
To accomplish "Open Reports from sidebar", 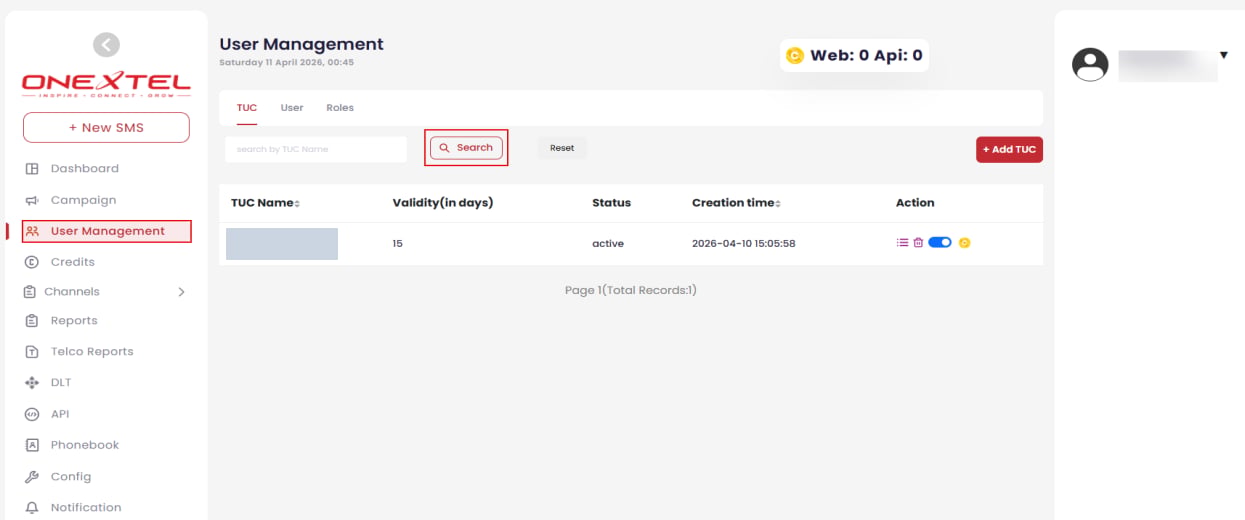I will [74, 321].
